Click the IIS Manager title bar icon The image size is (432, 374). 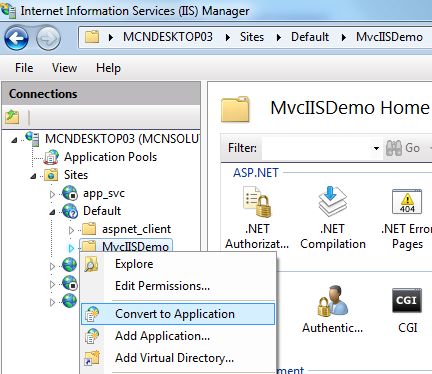coord(8,11)
